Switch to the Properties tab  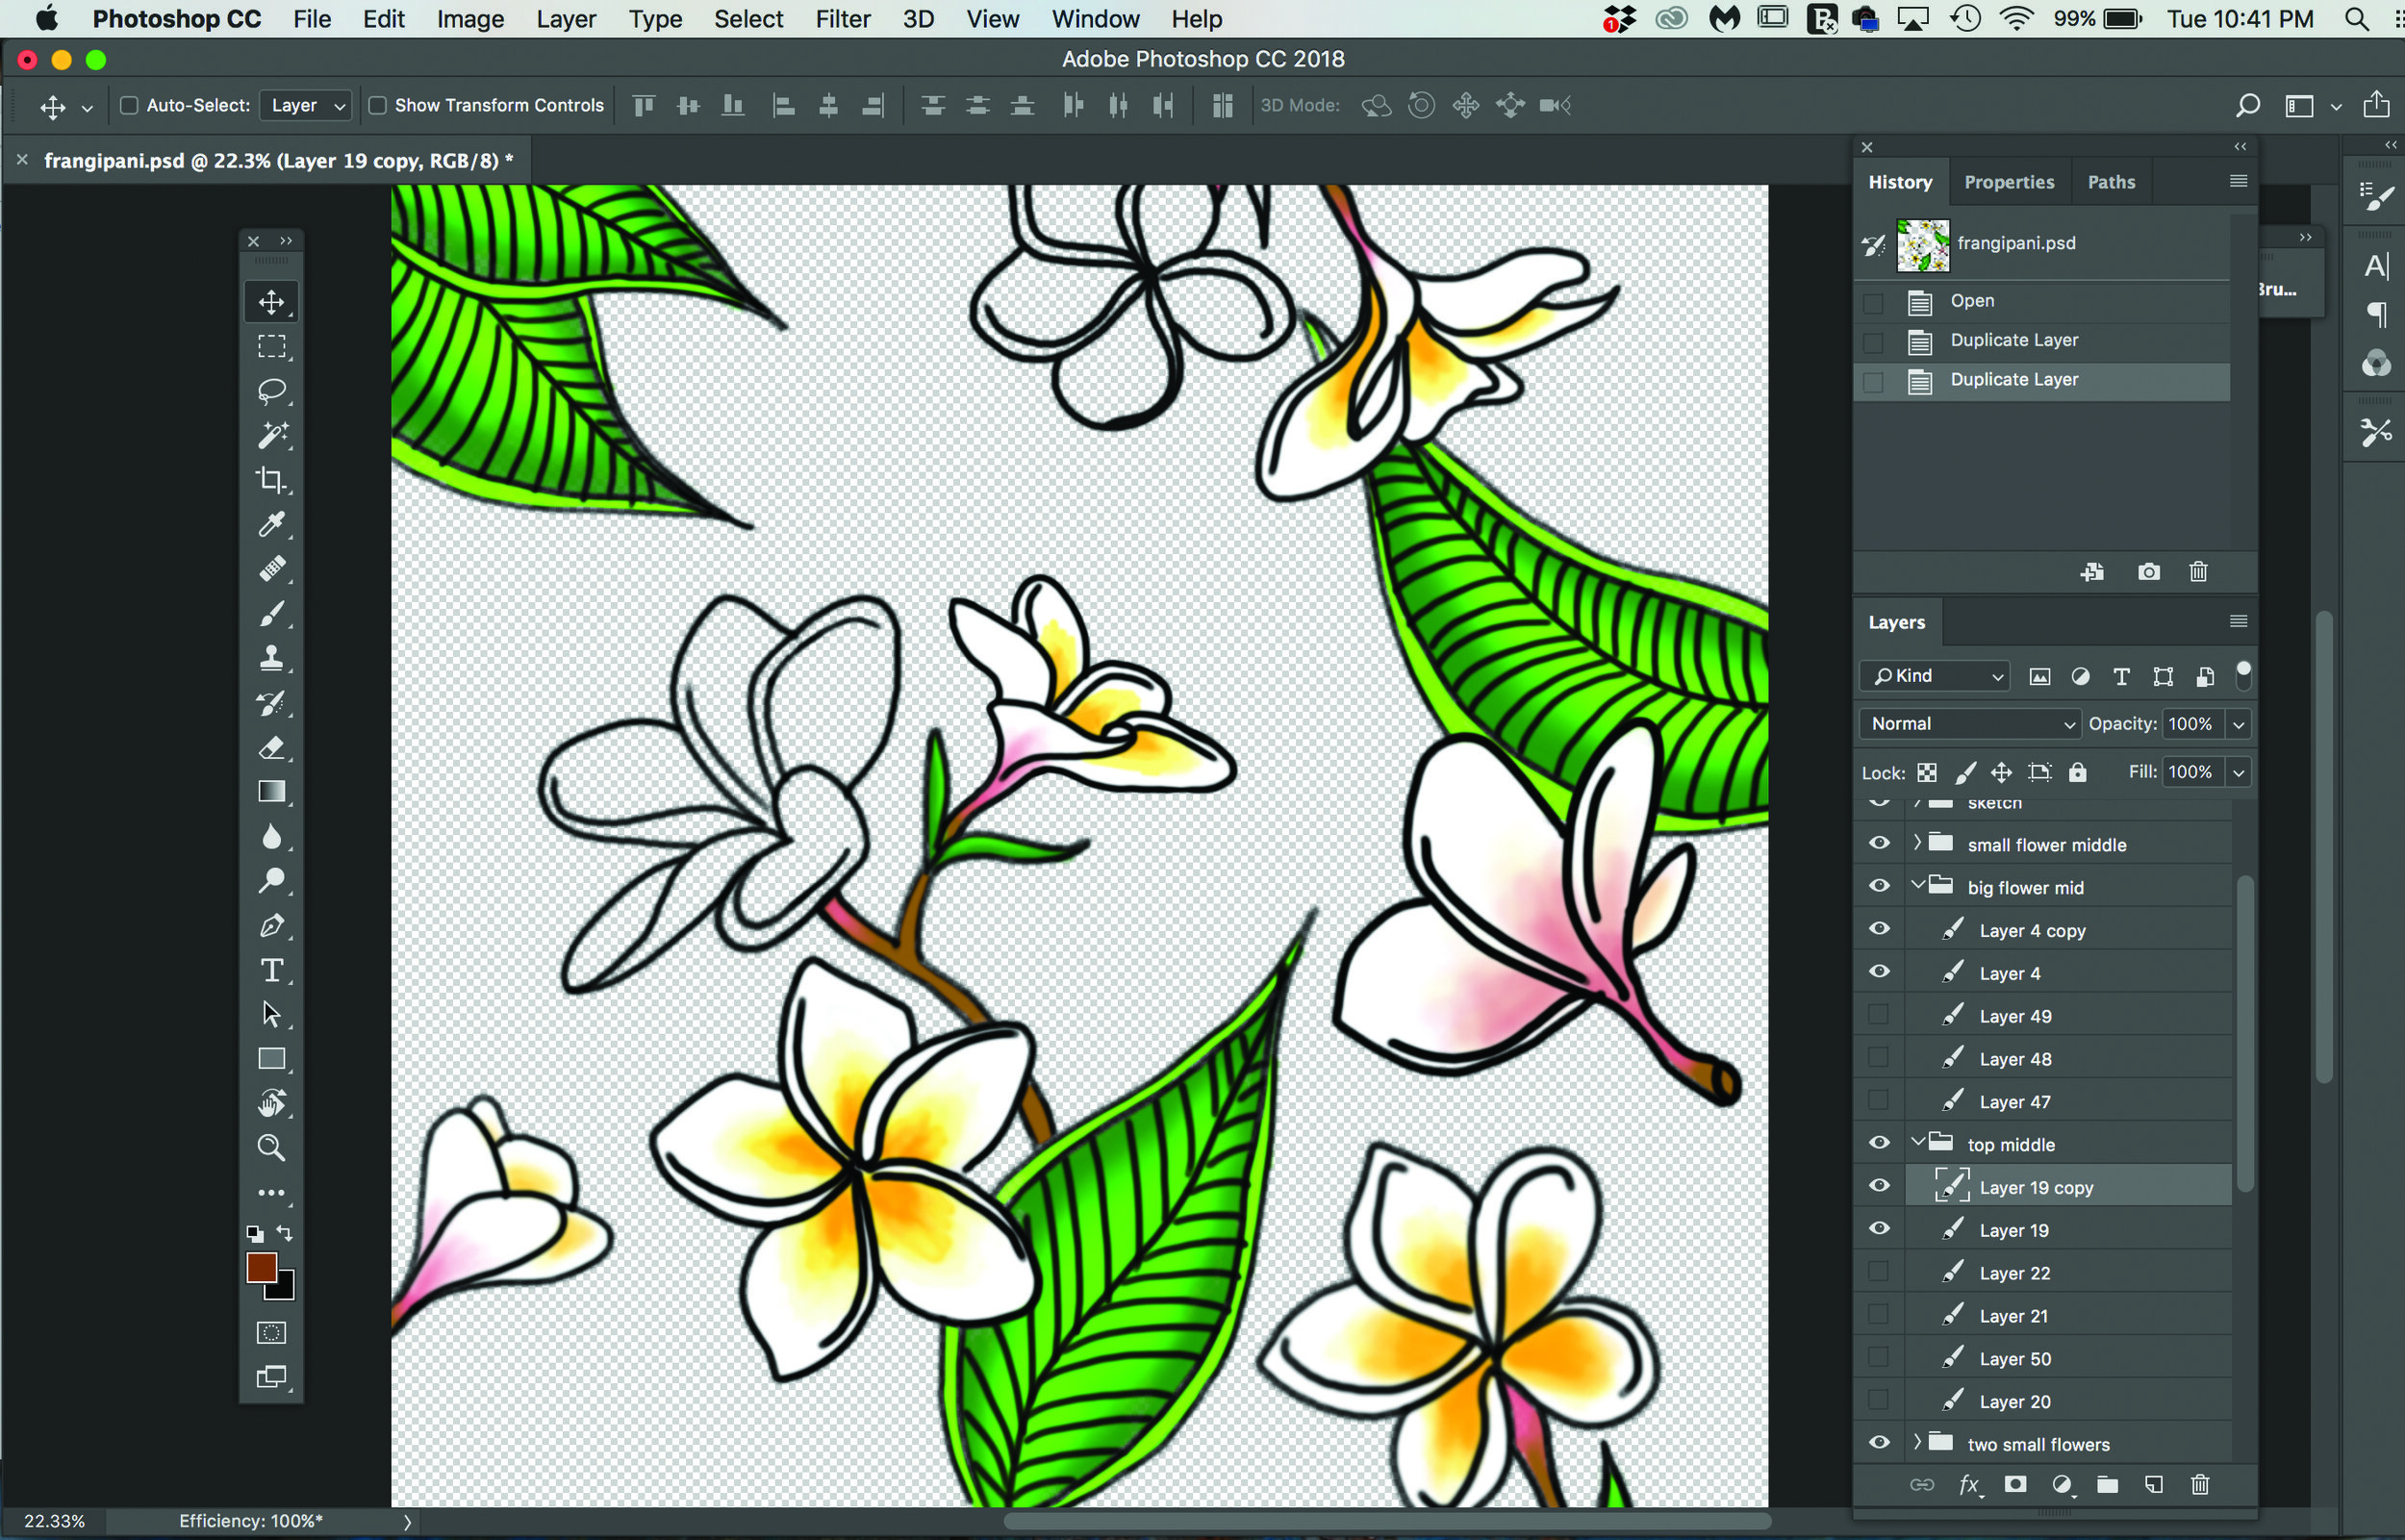click(2008, 182)
